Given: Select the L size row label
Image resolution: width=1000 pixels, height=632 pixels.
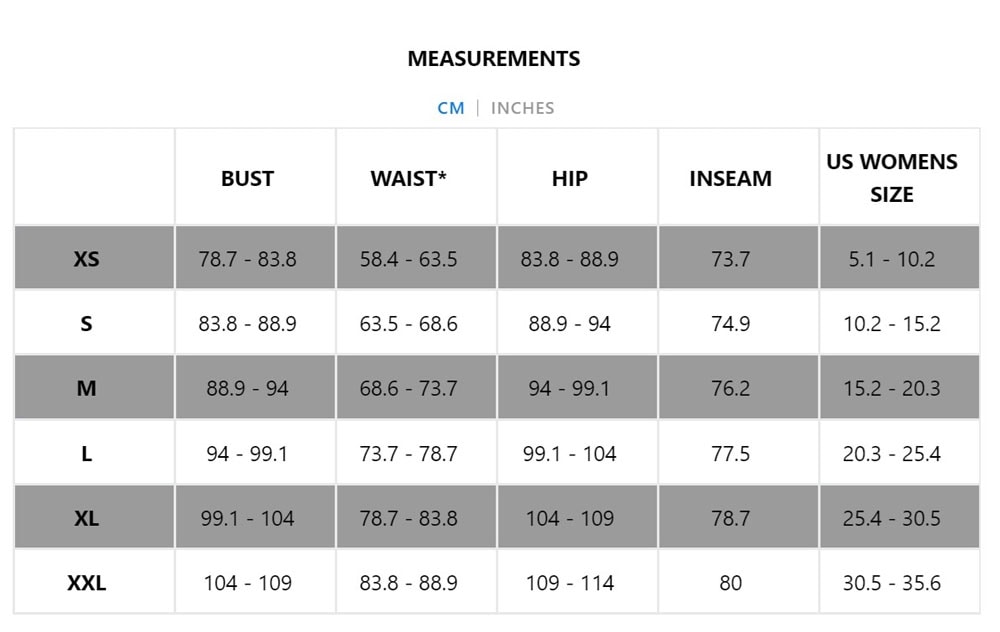Looking at the screenshot, I should coord(87,454).
